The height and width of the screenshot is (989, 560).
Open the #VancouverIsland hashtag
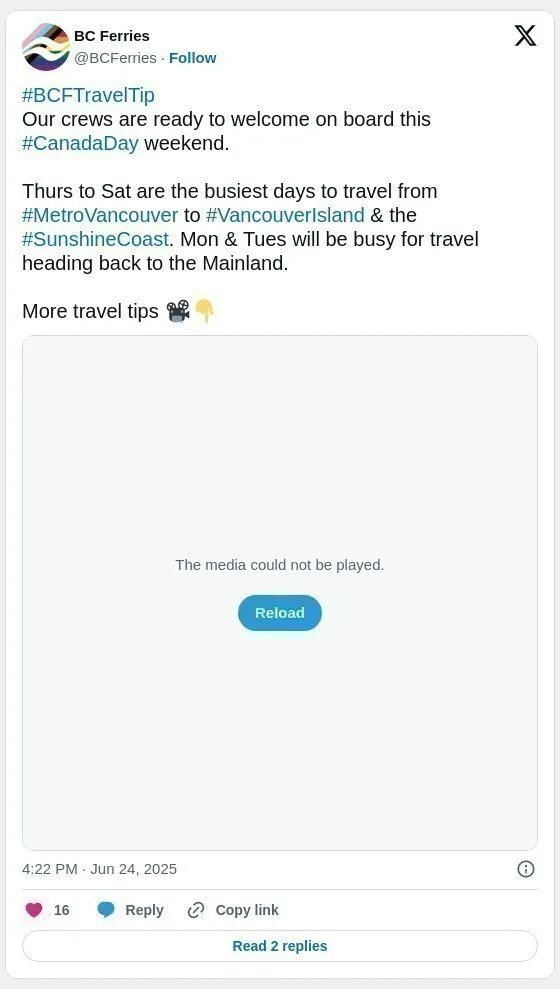tap(285, 216)
